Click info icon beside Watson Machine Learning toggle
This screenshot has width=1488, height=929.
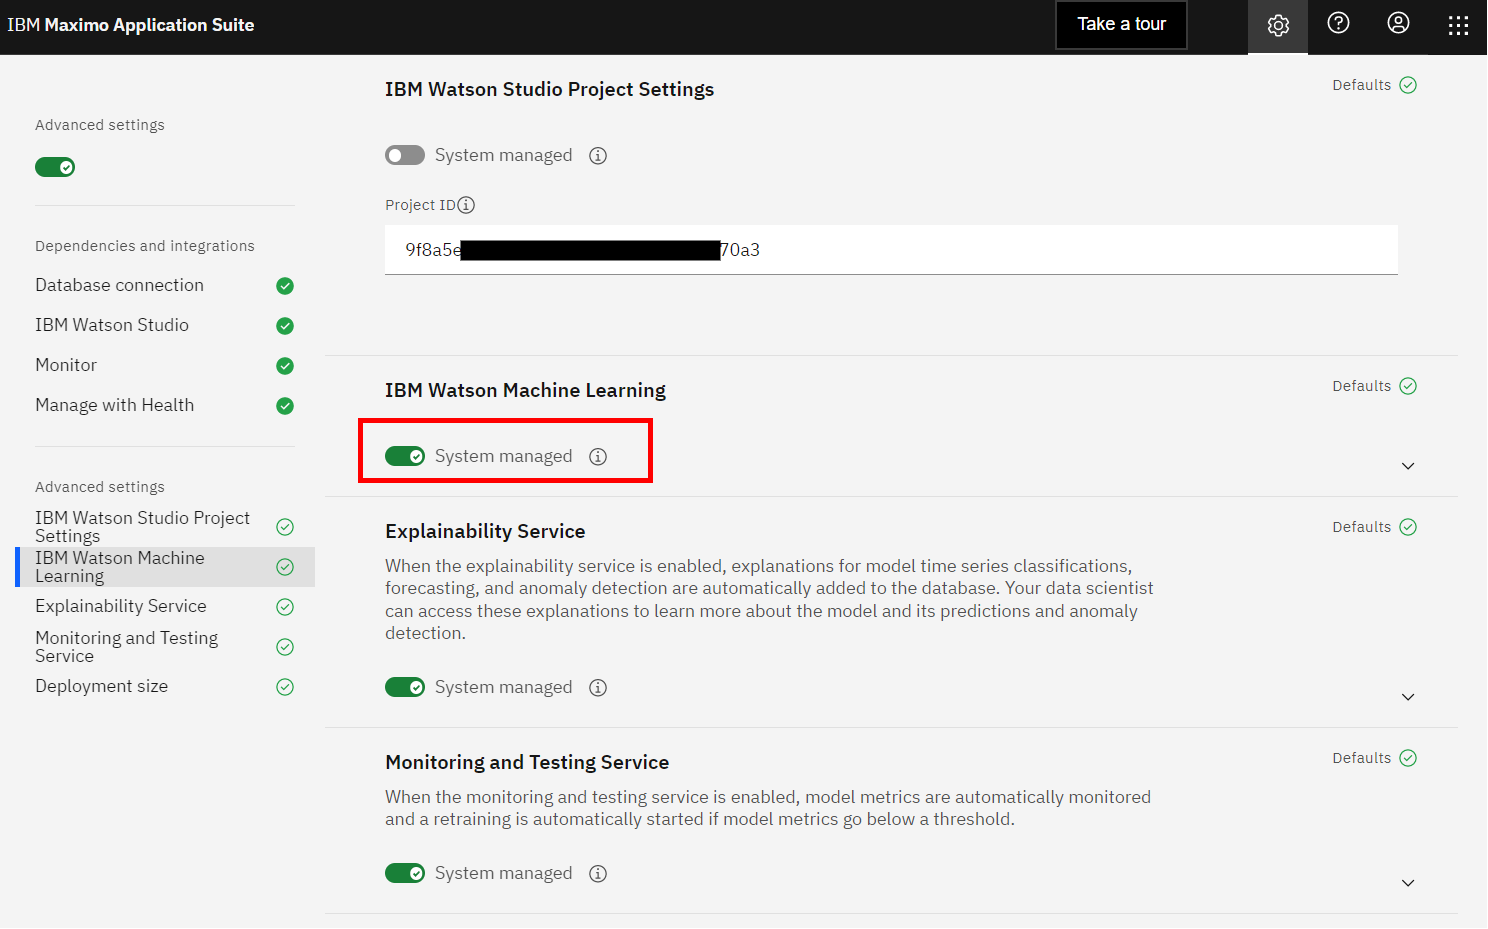tap(598, 457)
